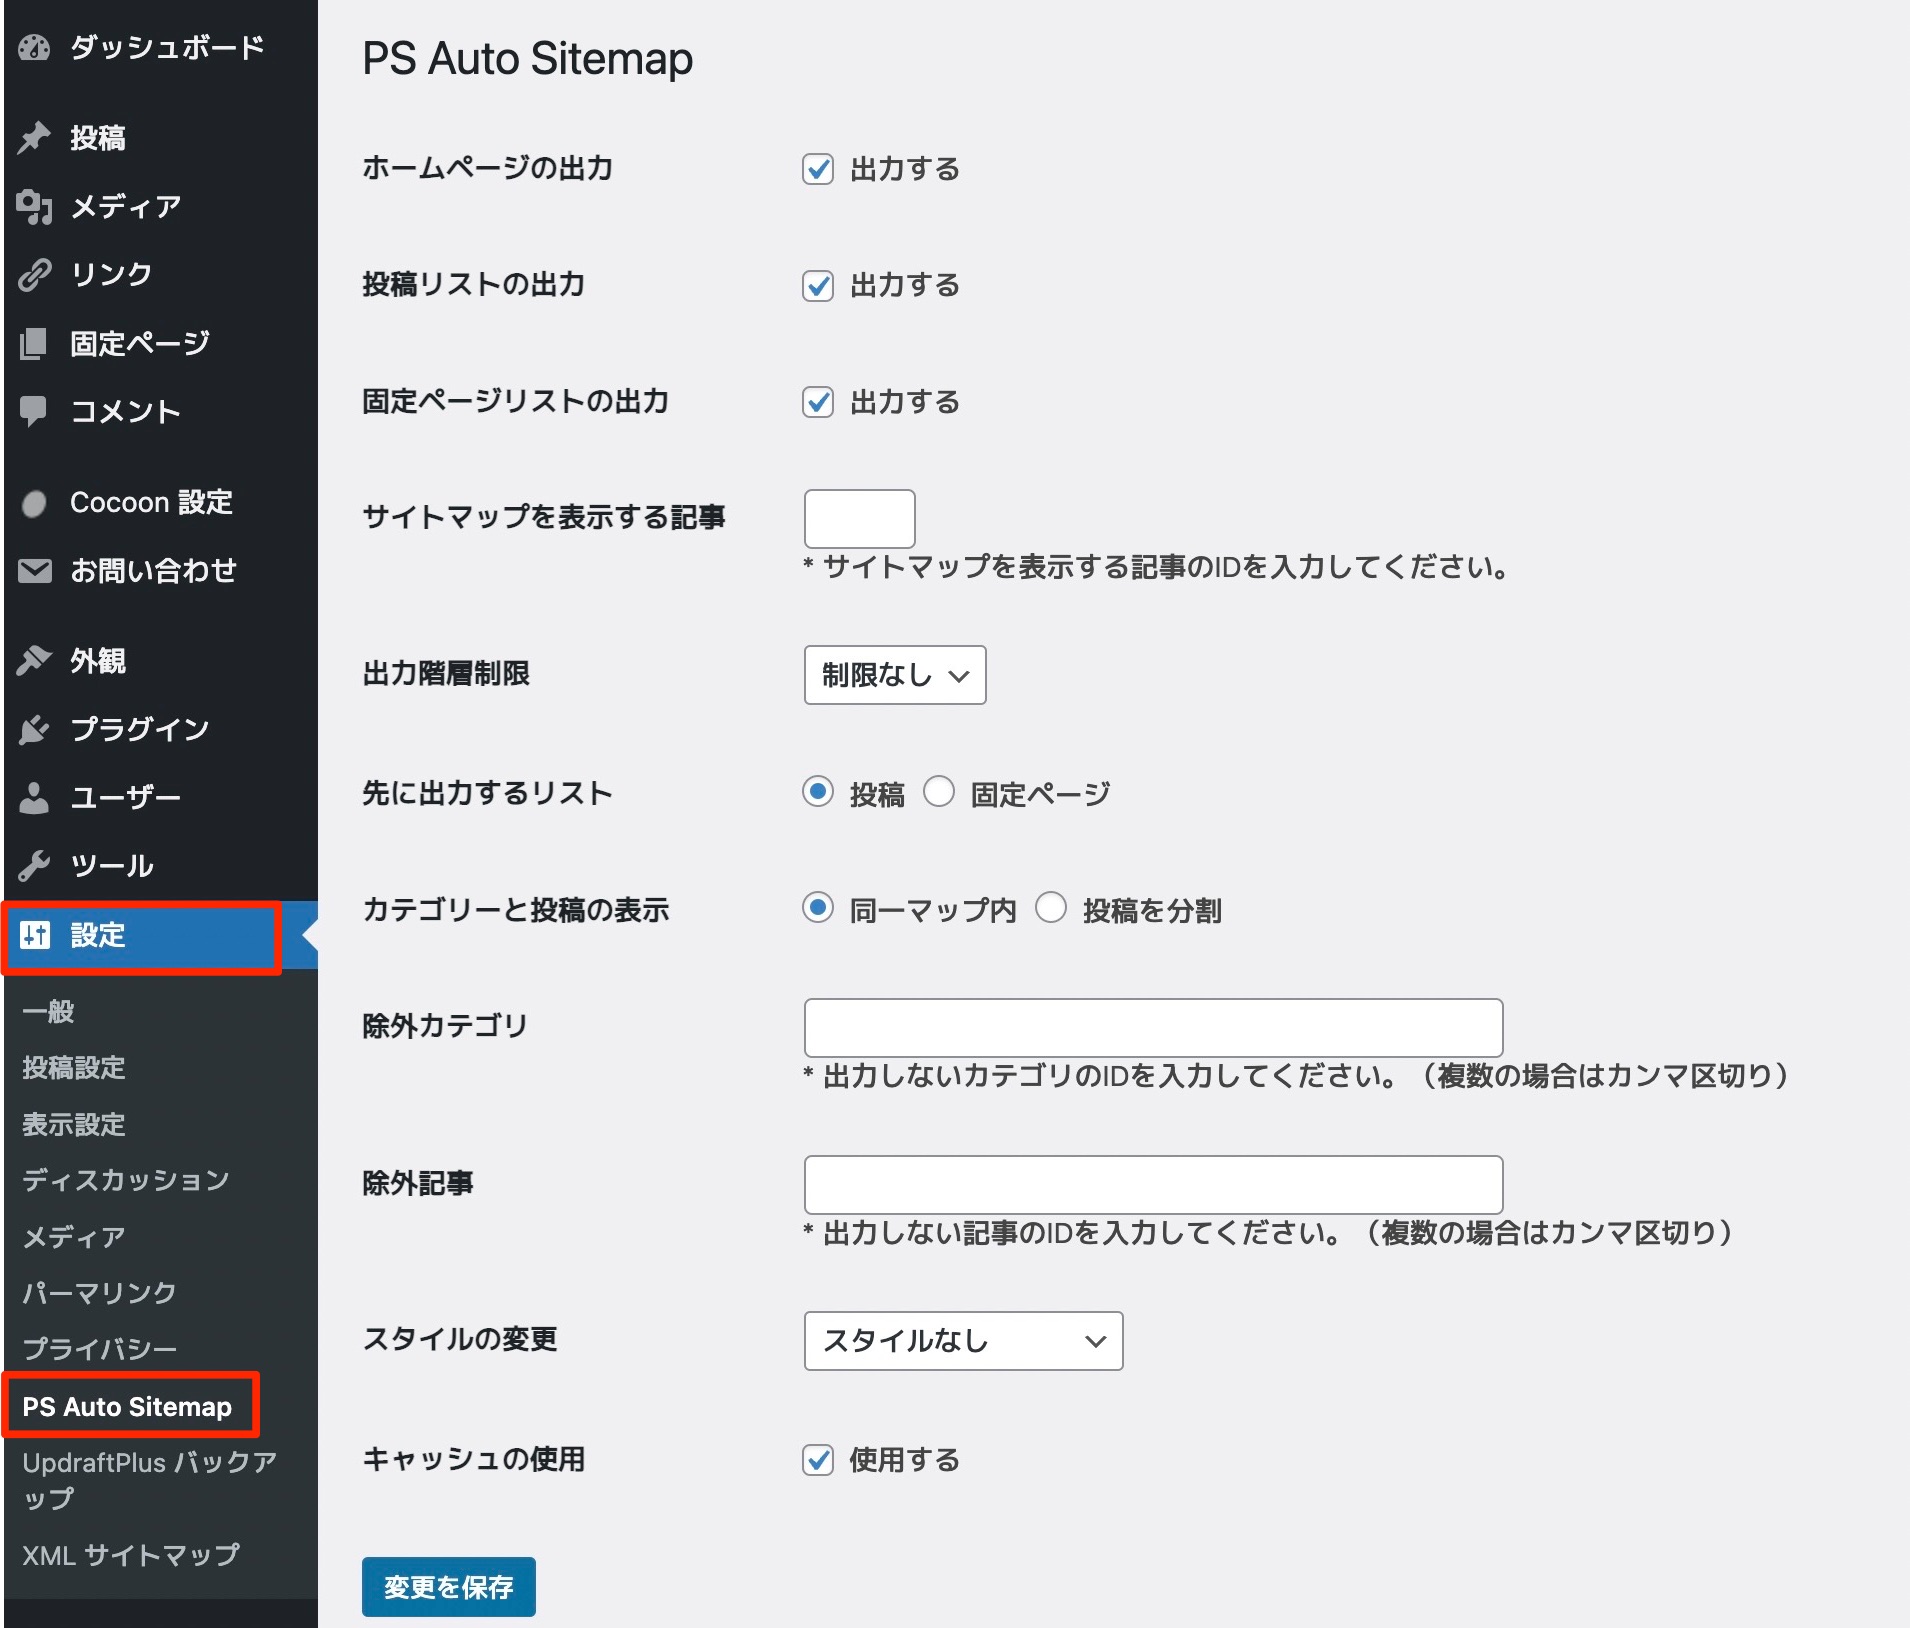The height and width of the screenshot is (1628, 1910).
Task: Click the envelope icon beside お問い合わせ
Action: click(34, 571)
